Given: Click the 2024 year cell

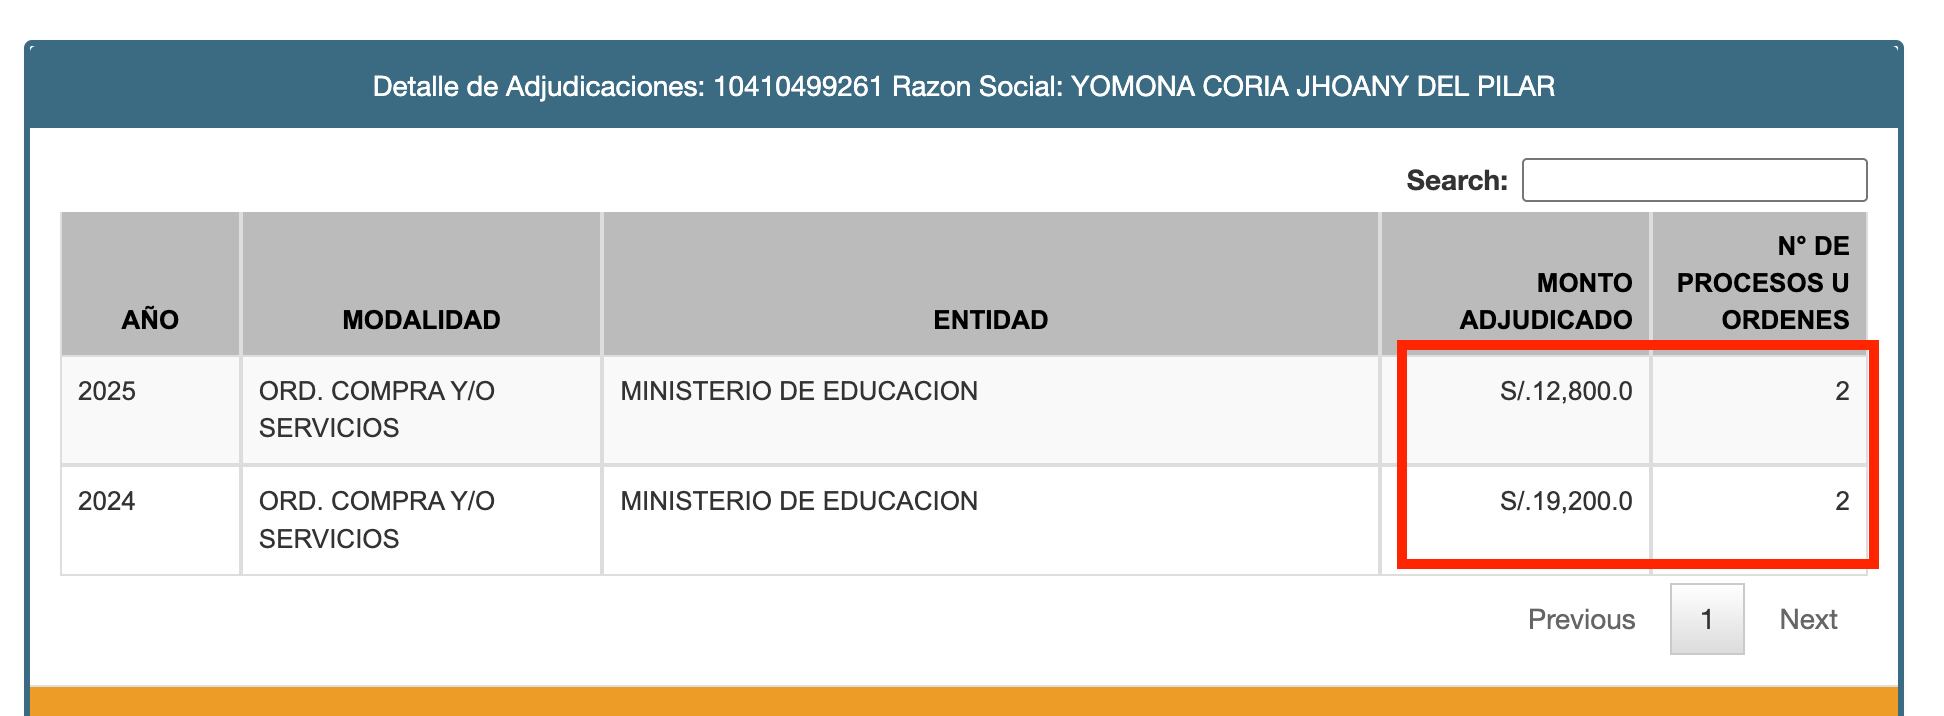Looking at the screenshot, I should (107, 501).
